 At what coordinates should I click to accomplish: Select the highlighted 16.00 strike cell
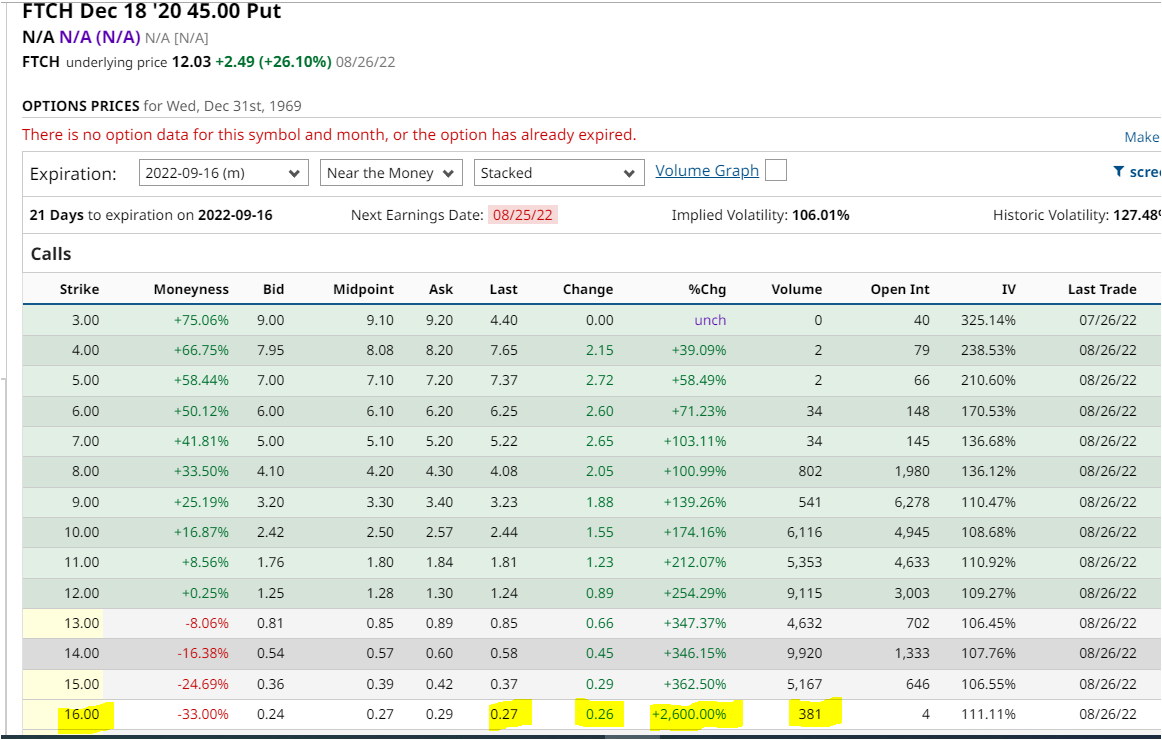(81, 714)
